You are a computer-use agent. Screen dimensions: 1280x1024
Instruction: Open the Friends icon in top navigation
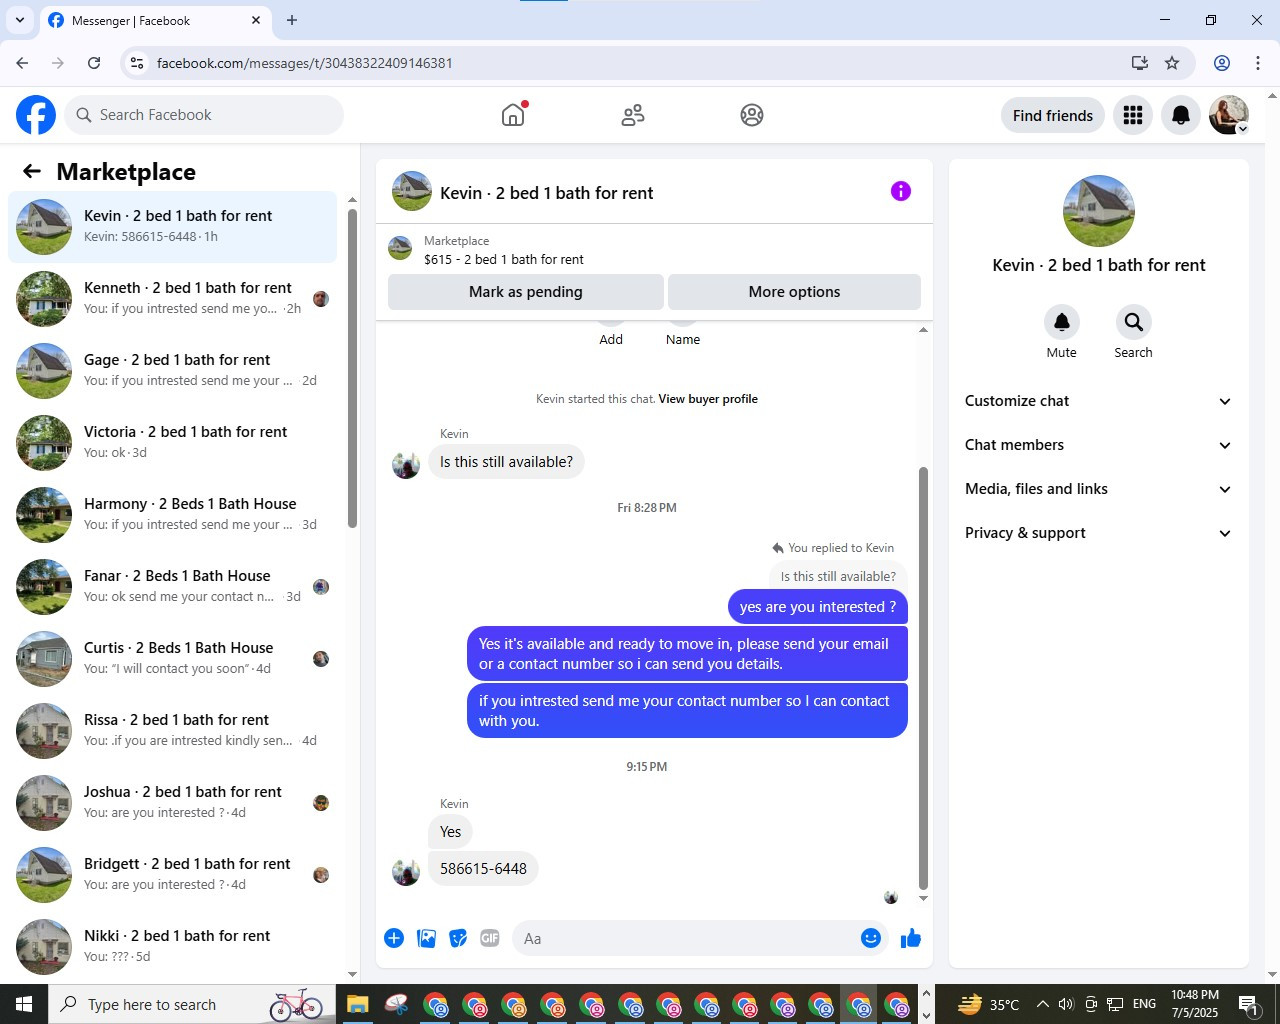tap(633, 115)
